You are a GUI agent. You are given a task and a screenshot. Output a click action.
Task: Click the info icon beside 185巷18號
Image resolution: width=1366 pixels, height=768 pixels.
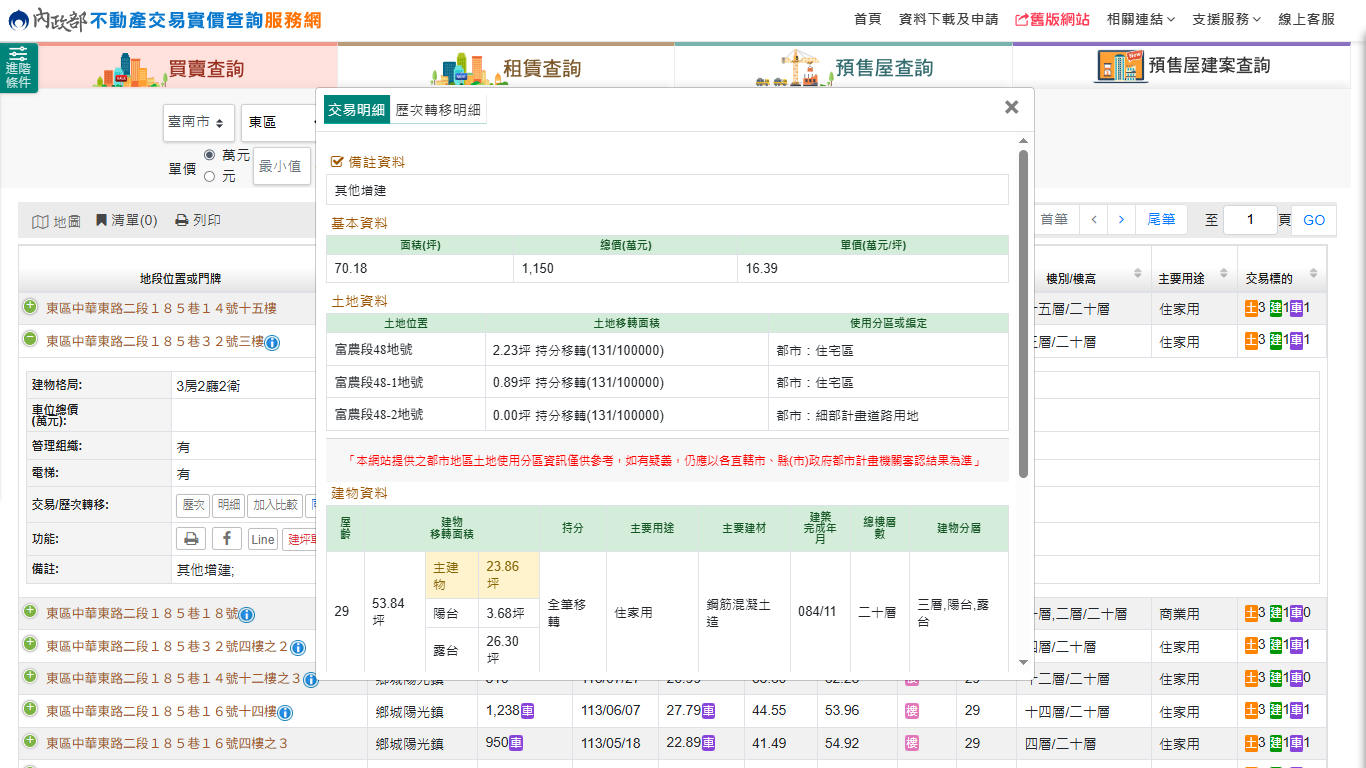point(247,614)
